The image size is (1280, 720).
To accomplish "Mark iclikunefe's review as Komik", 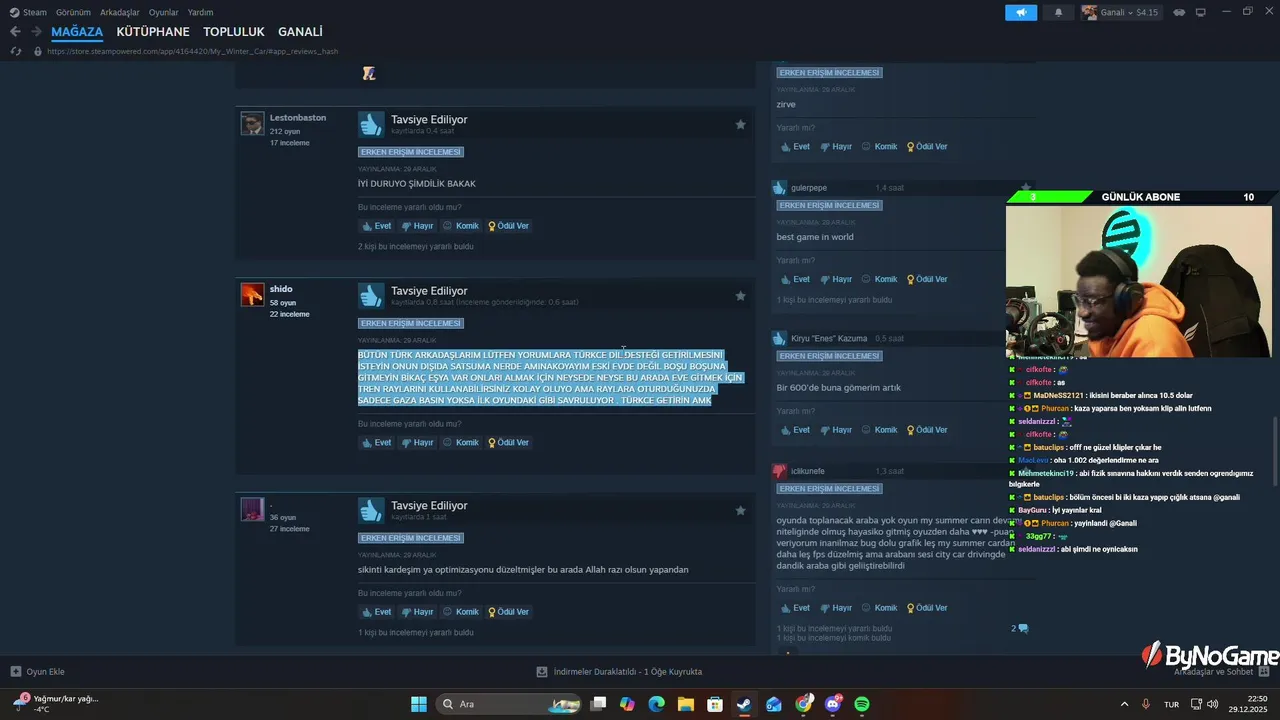I will pos(880,608).
